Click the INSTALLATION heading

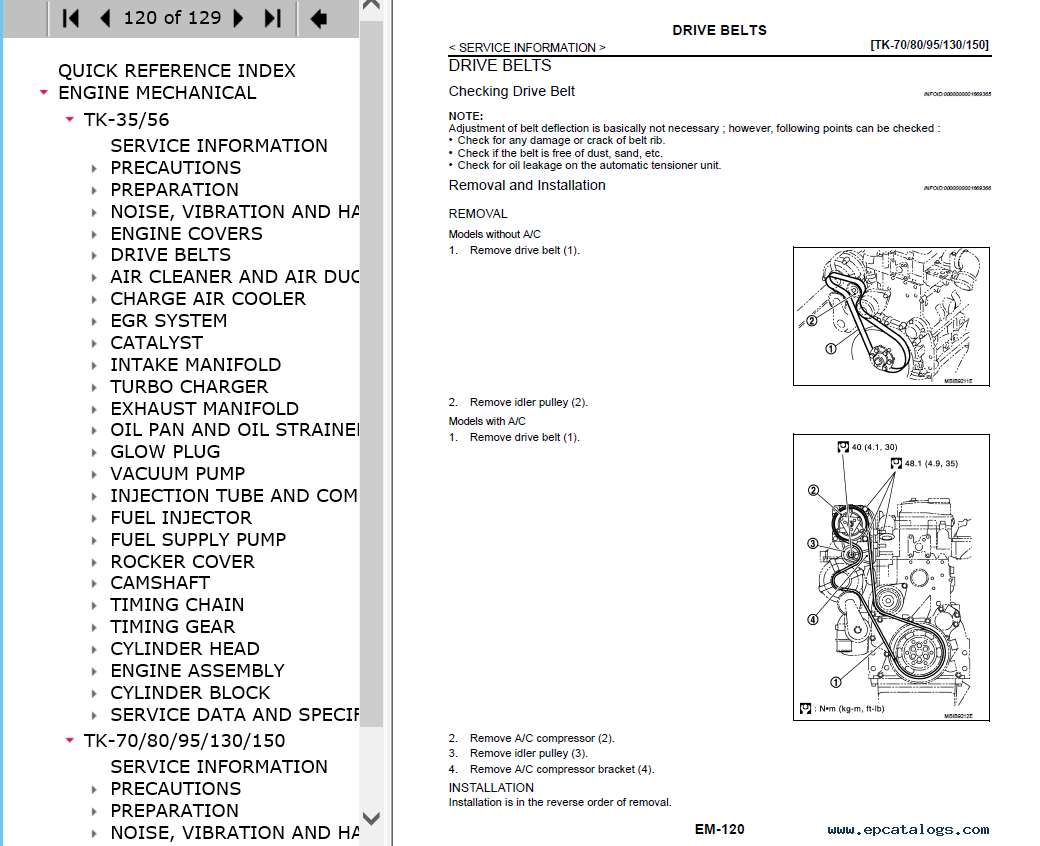pos(491,788)
